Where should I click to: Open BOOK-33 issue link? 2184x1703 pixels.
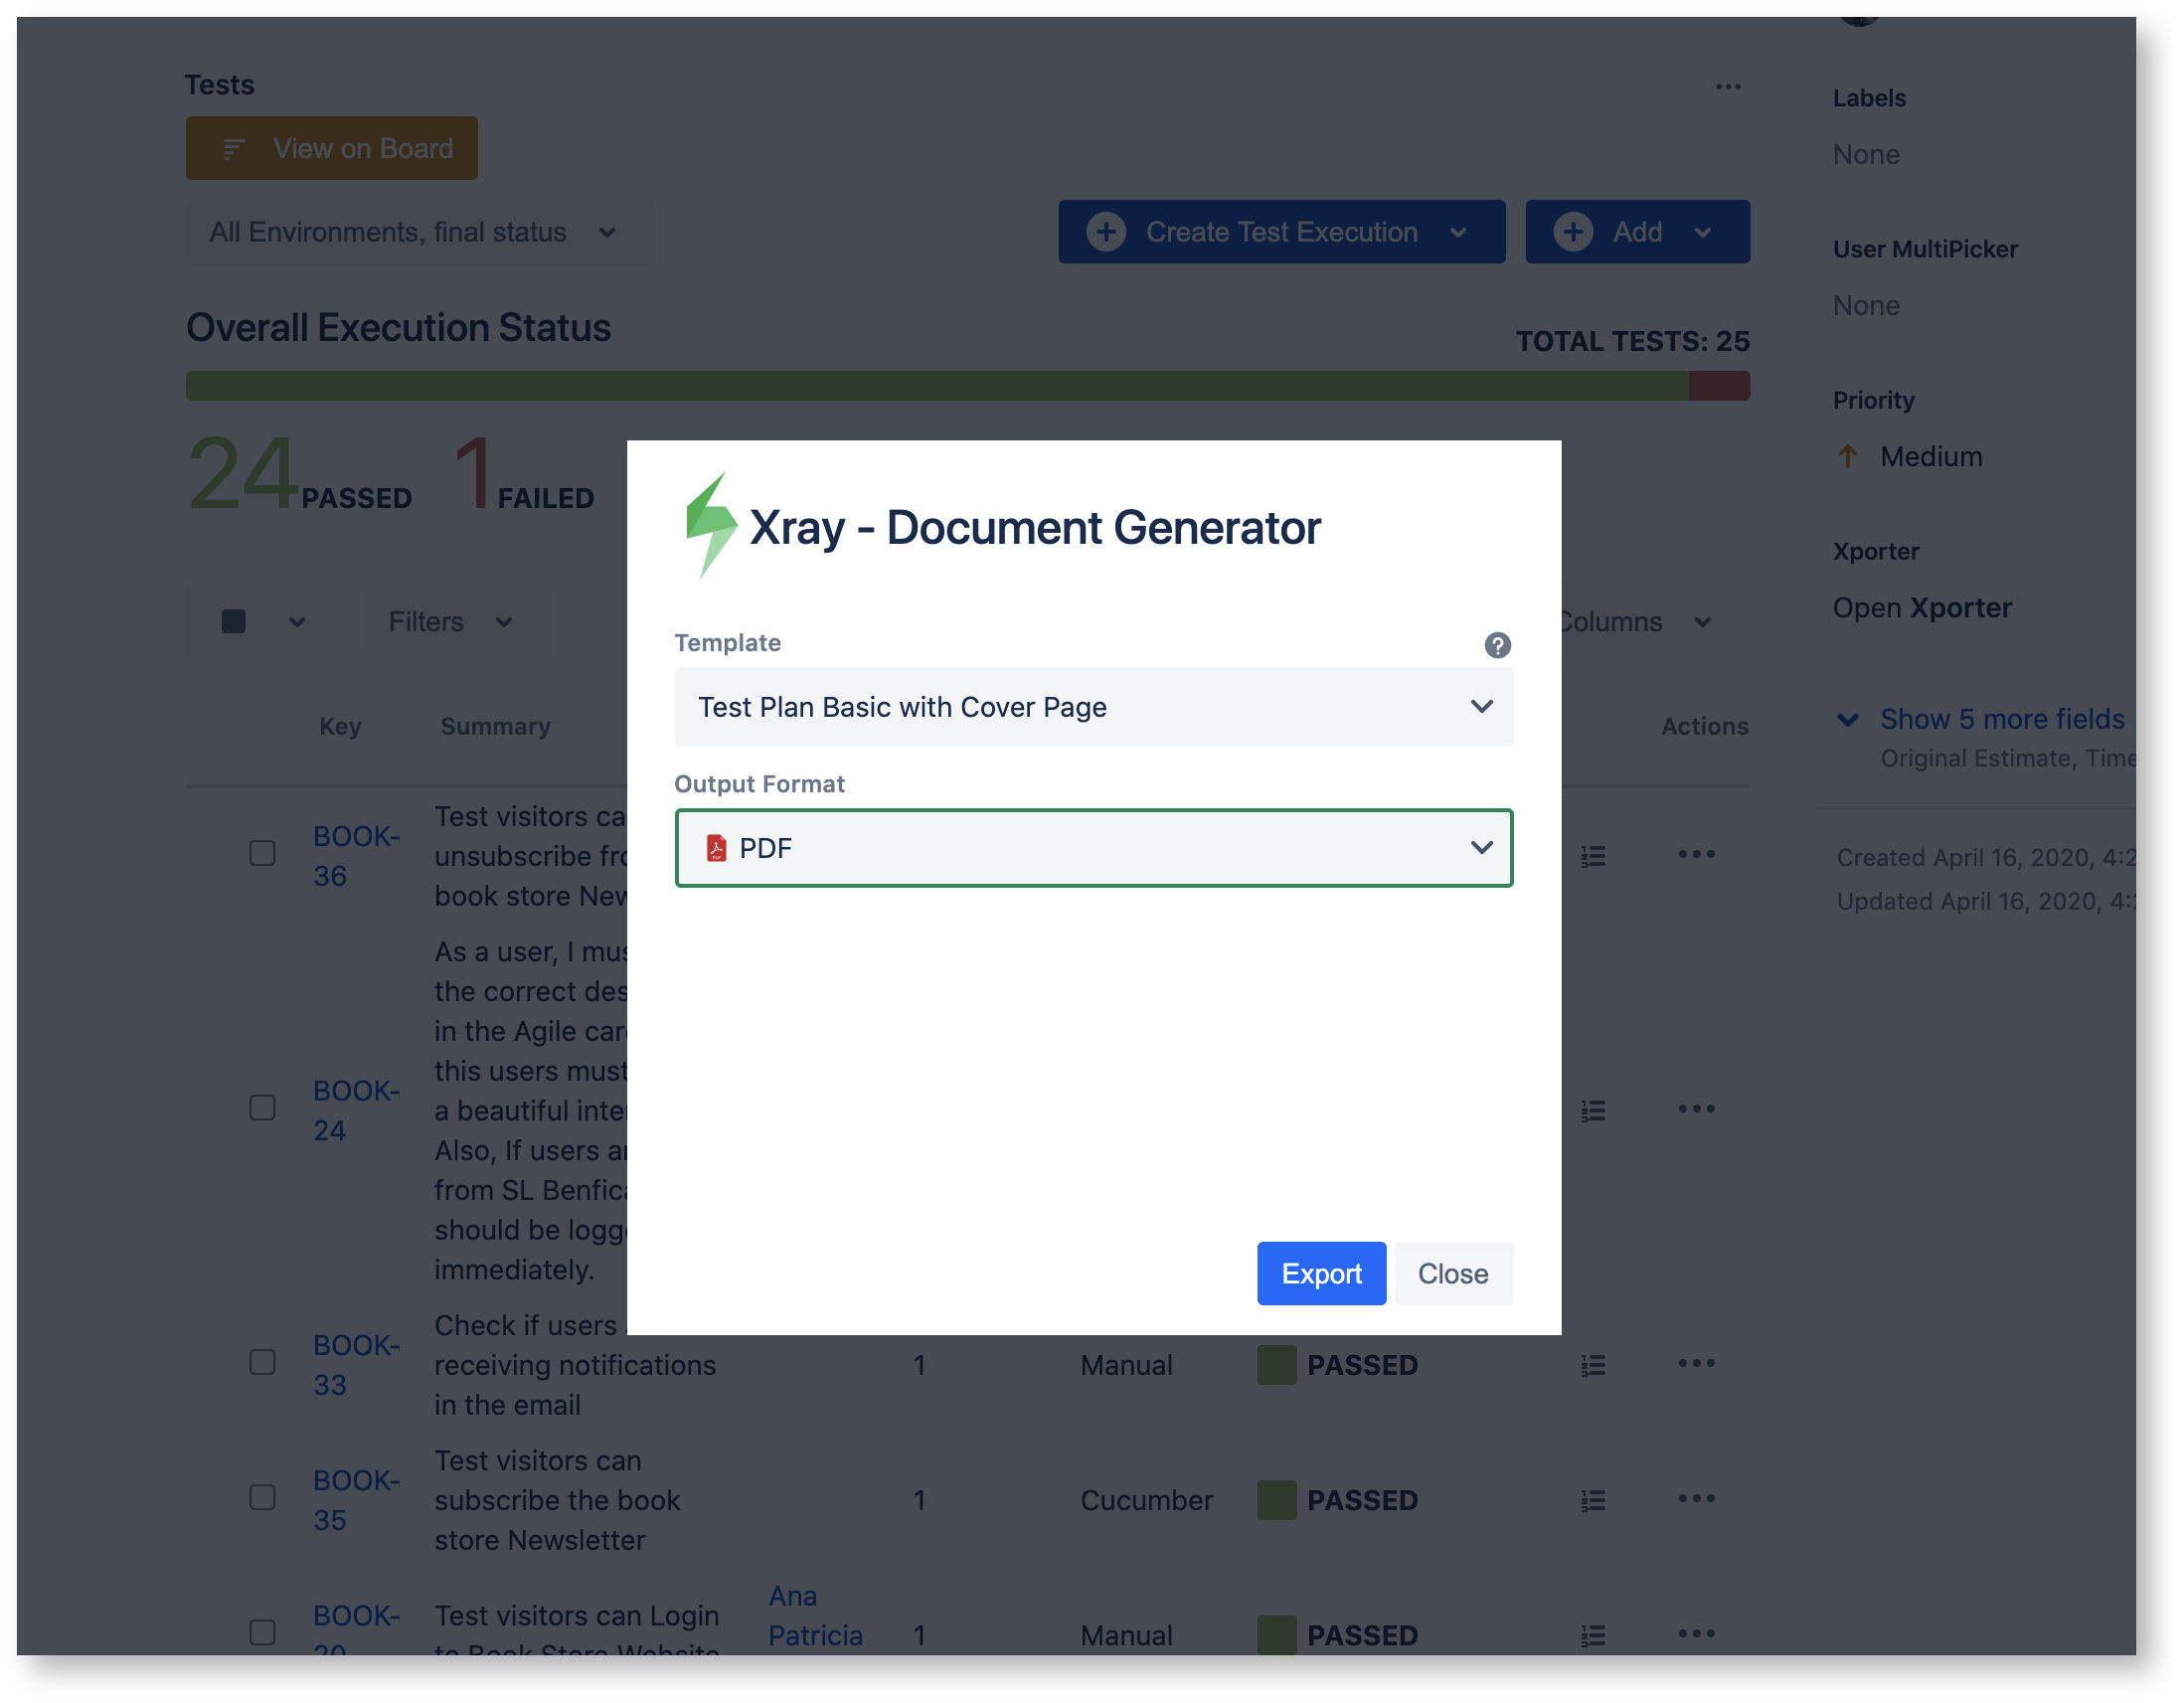pyautogui.click(x=356, y=1365)
